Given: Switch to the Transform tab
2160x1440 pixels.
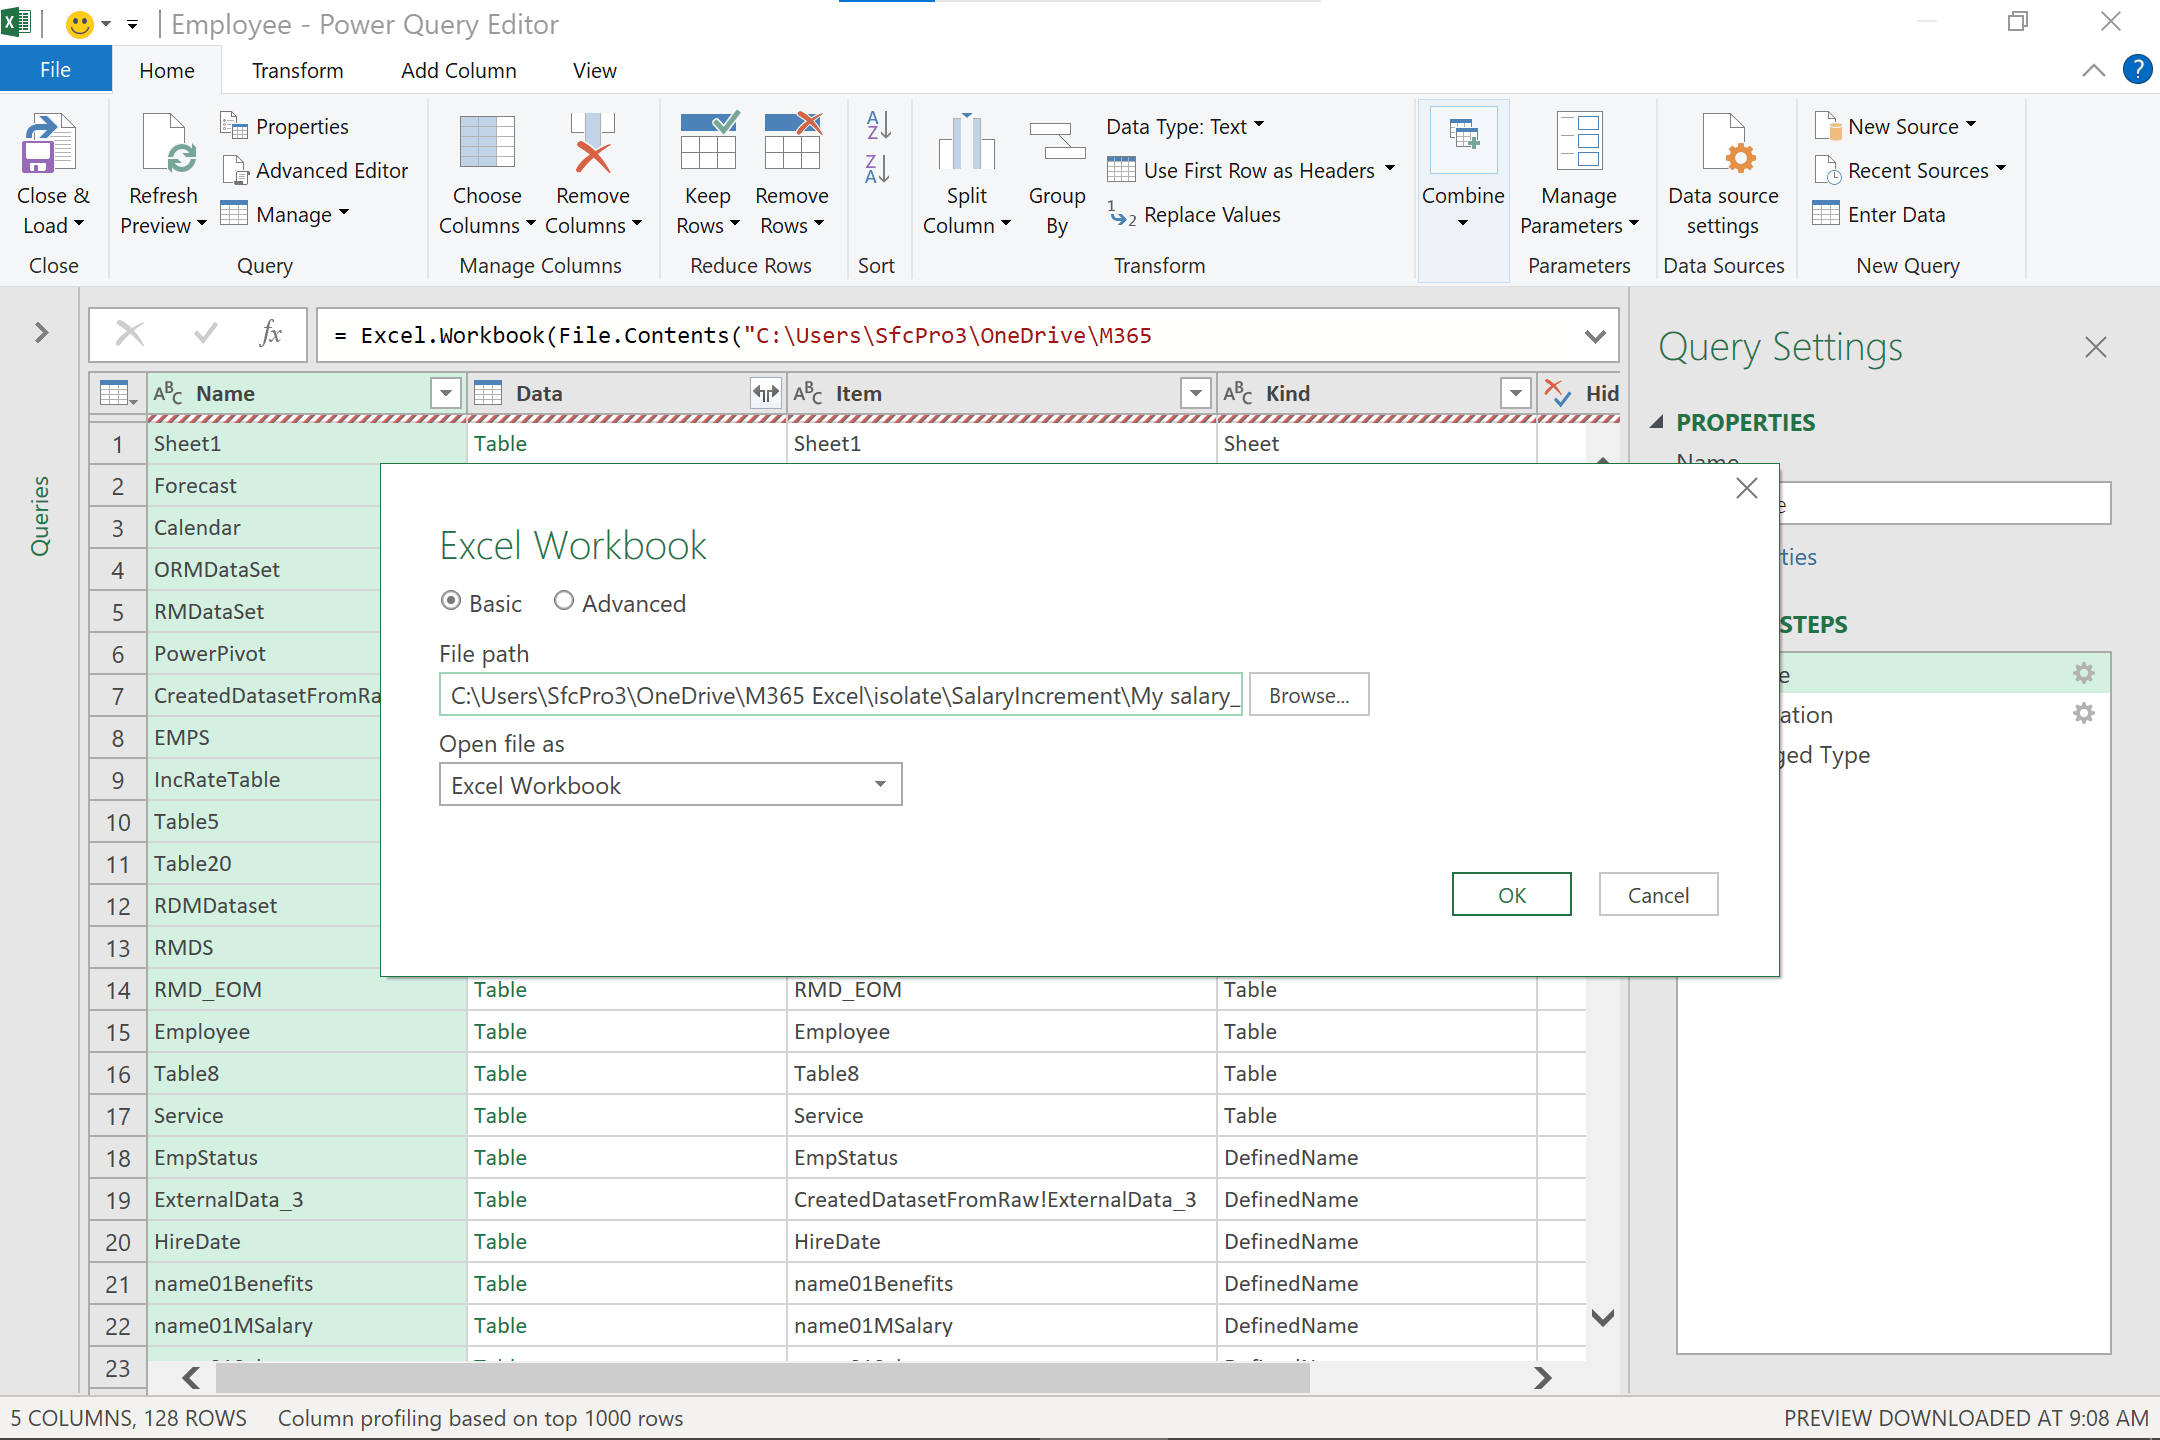Looking at the screenshot, I should click(x=297, y=71).
